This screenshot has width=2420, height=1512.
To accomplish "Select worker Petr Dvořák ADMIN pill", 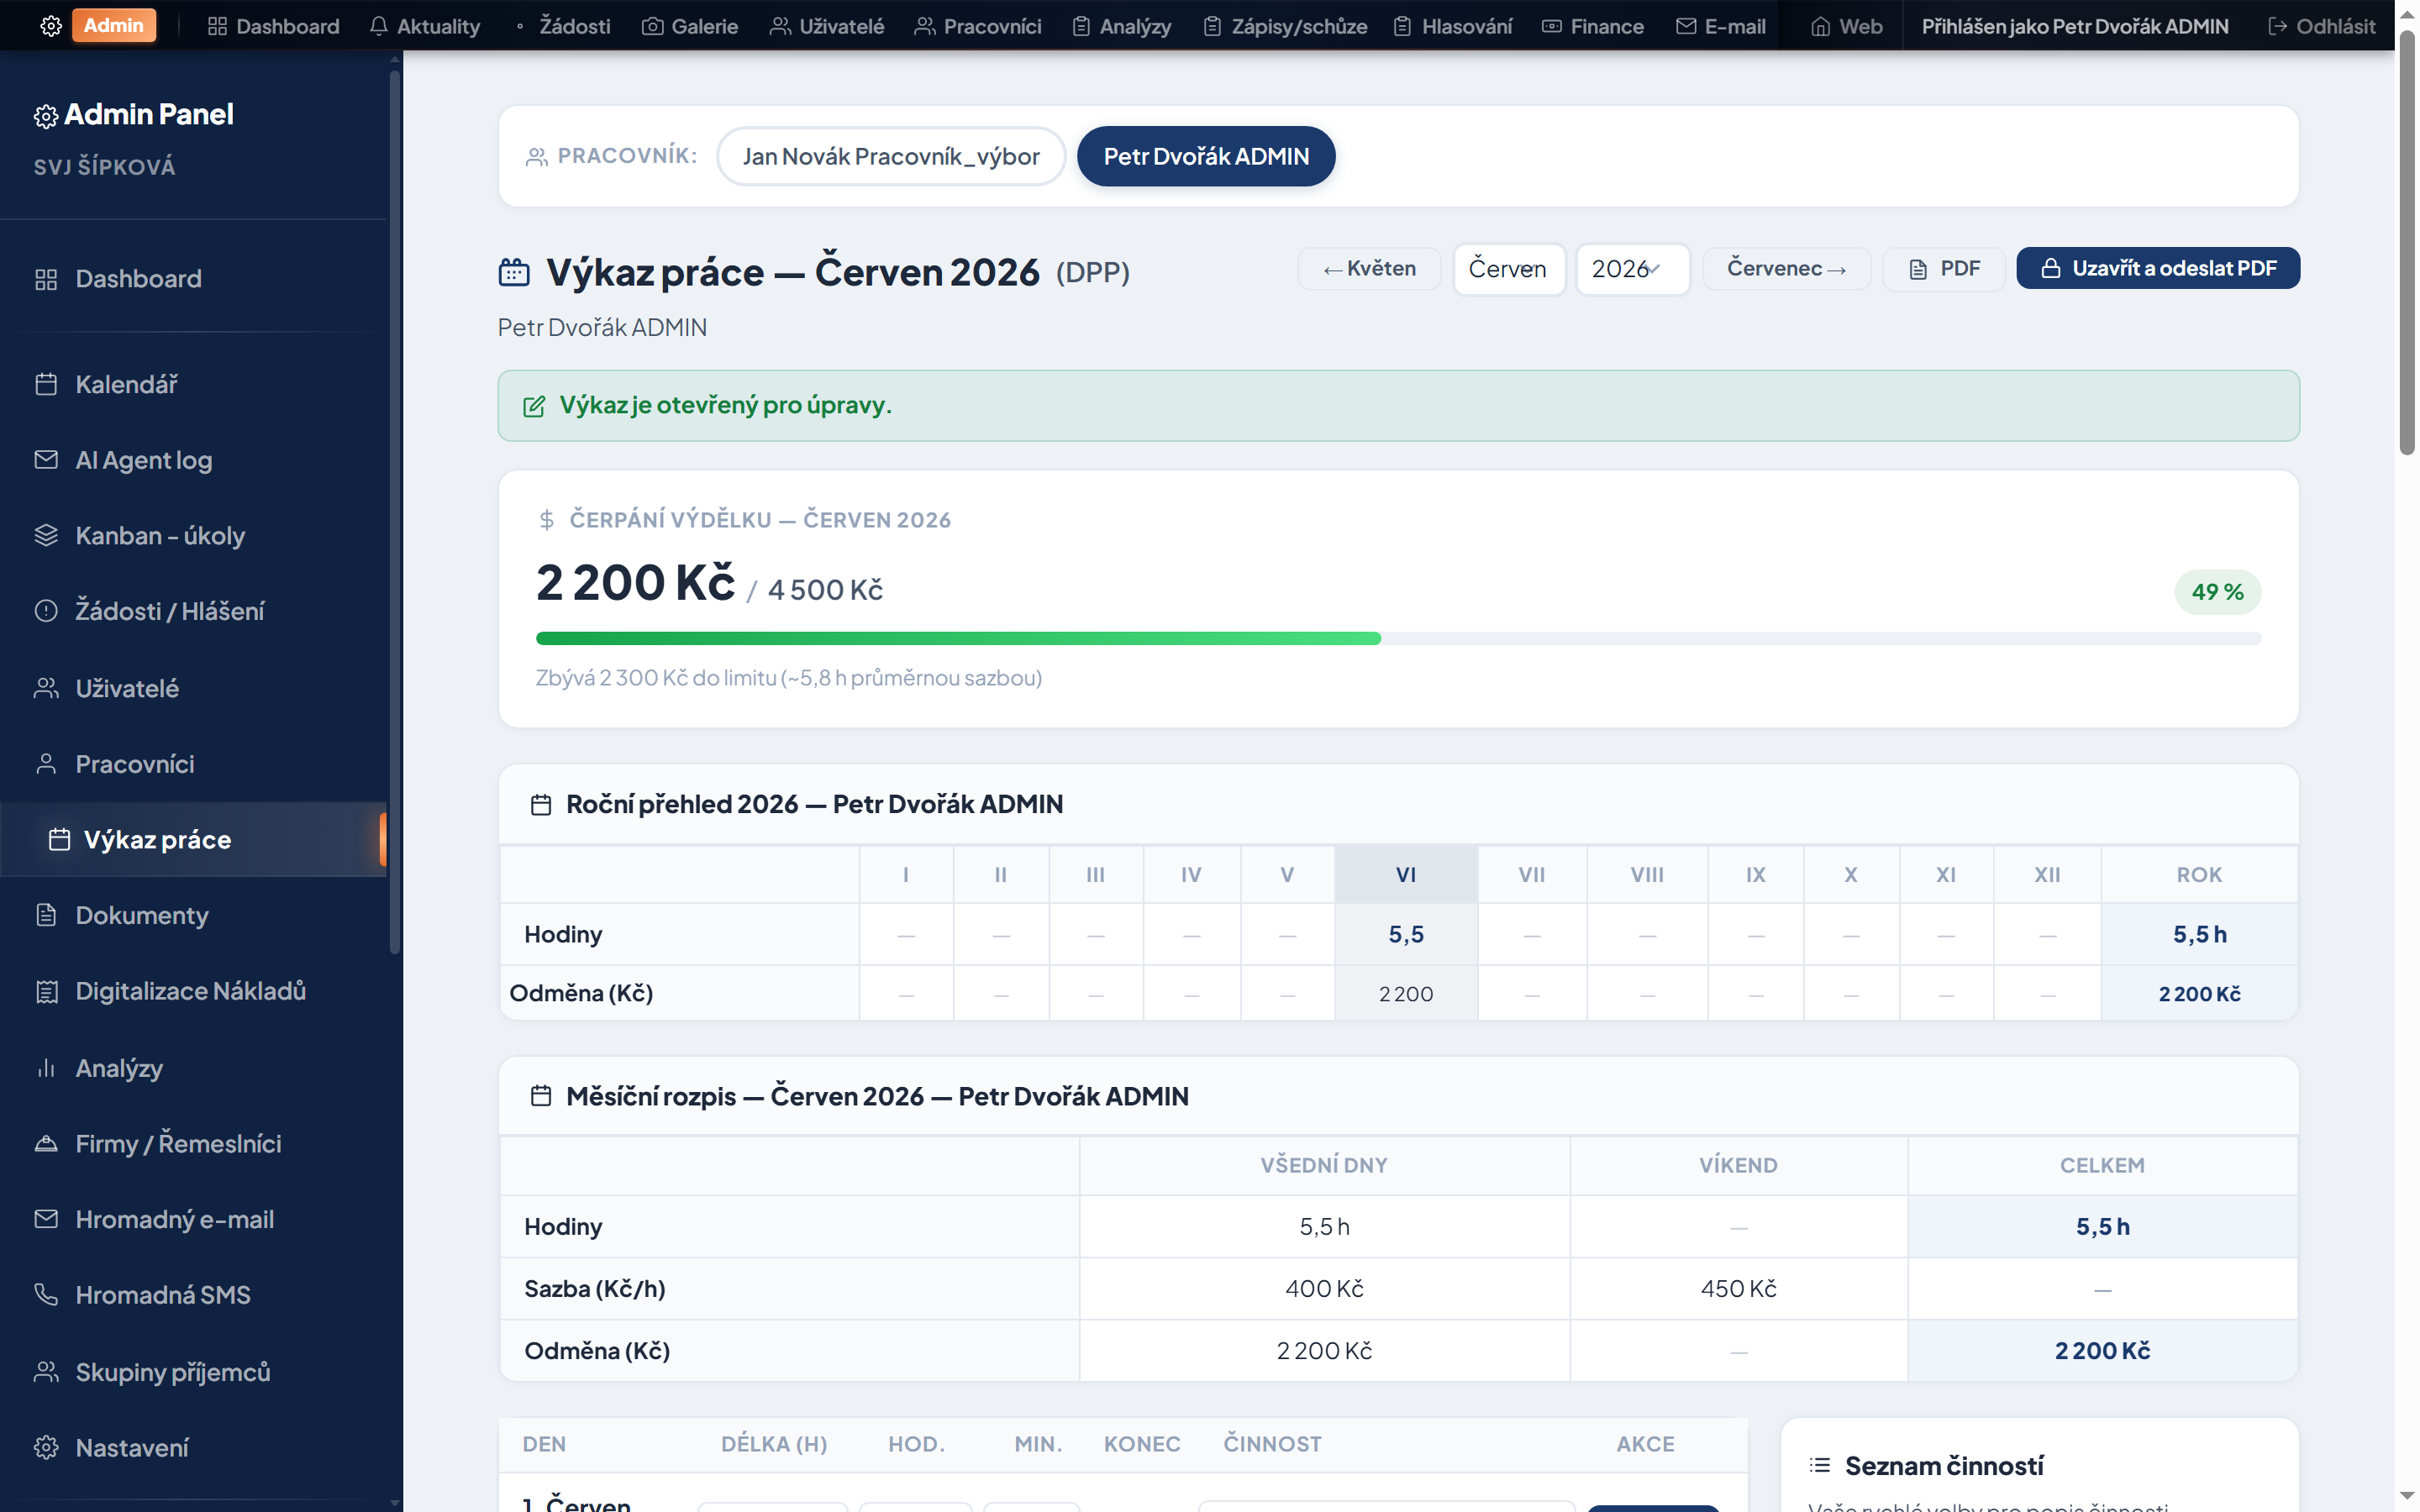I will (x=1206, y=156).
